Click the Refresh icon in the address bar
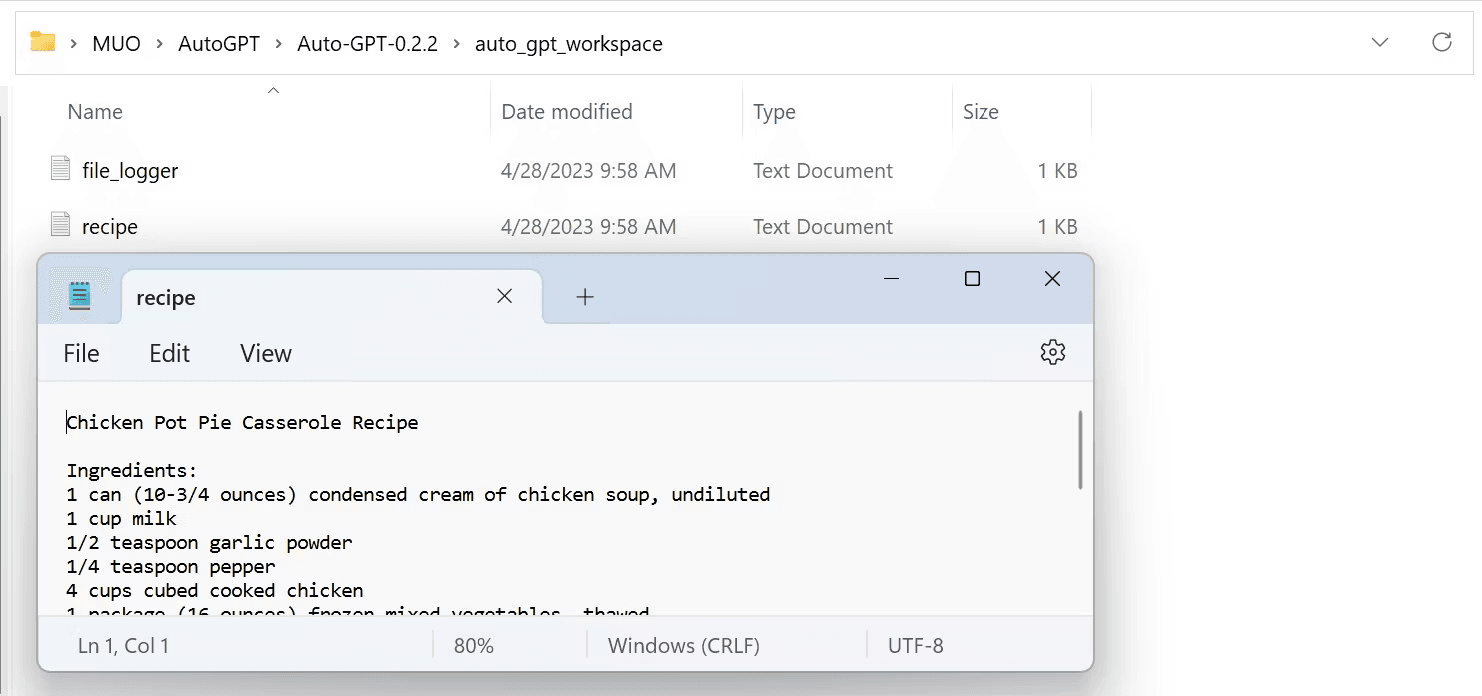This screenshot has height=696, width=1482. [x=1441, y=42]
